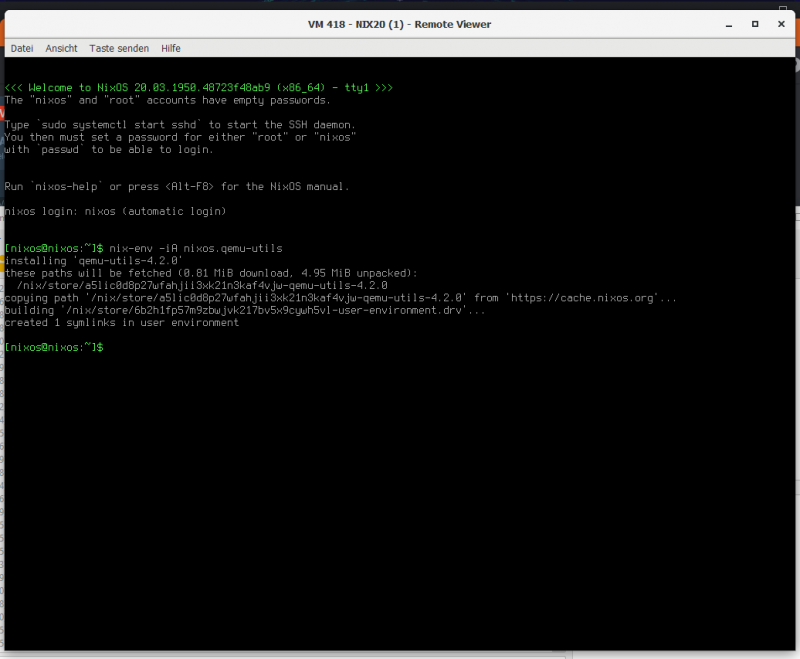Click the Run nixos-help manual hint line

[177, 186]
